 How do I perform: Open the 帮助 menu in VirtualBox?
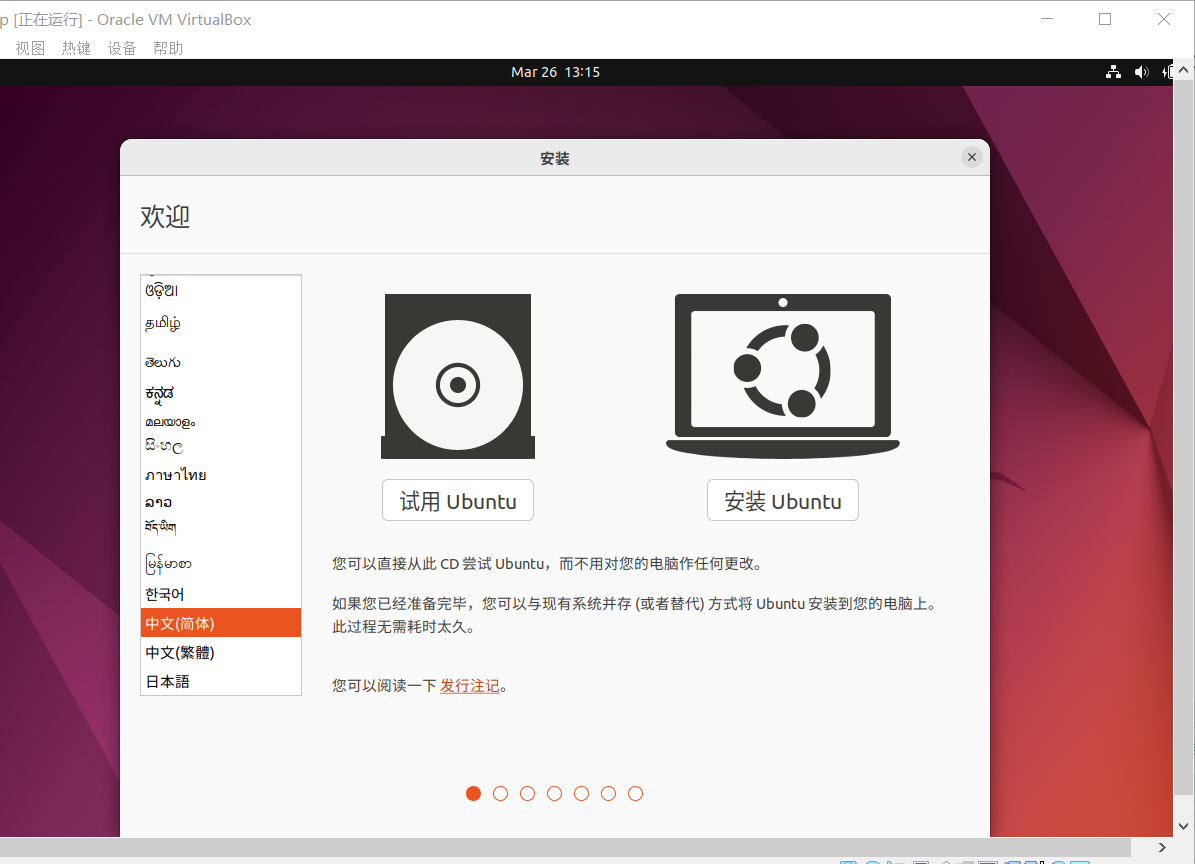[x=168, y=48]
